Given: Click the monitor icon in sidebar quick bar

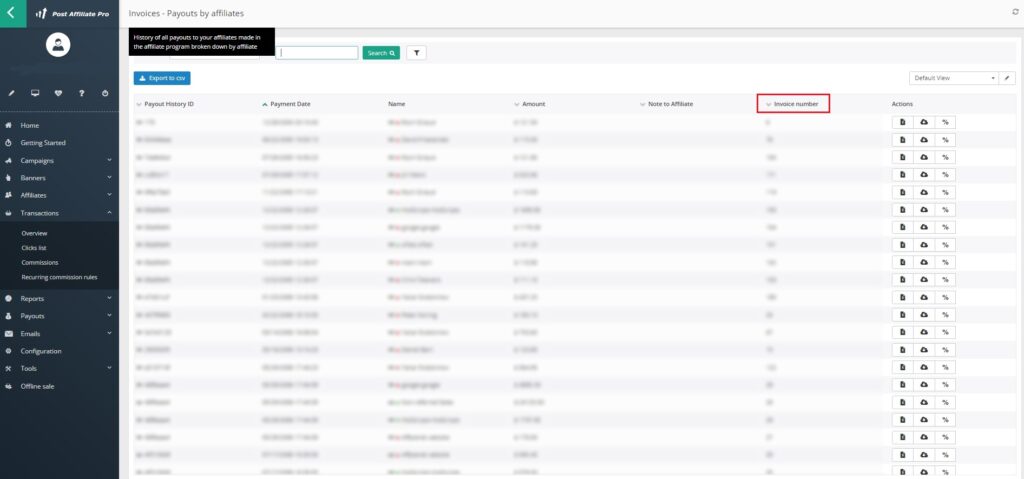Looking at the screenshot, I should (35, 93).
